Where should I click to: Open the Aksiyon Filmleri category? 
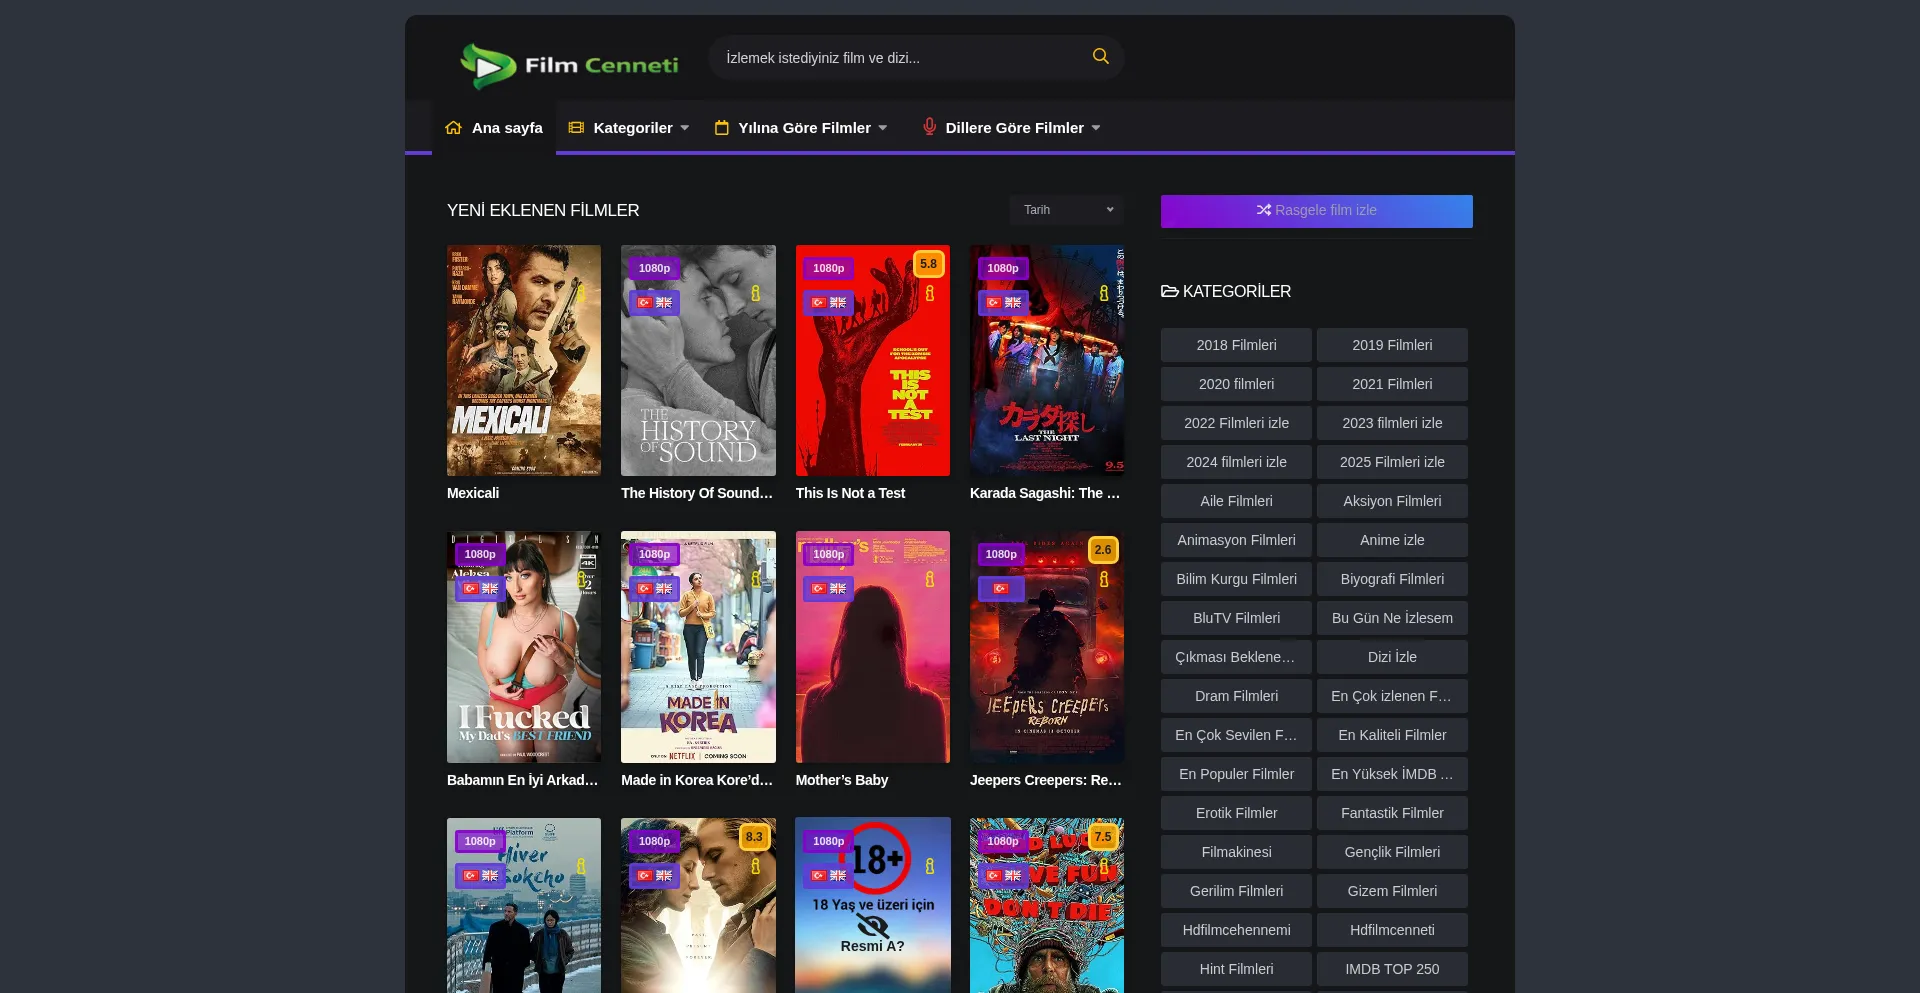click(1392, 501)
